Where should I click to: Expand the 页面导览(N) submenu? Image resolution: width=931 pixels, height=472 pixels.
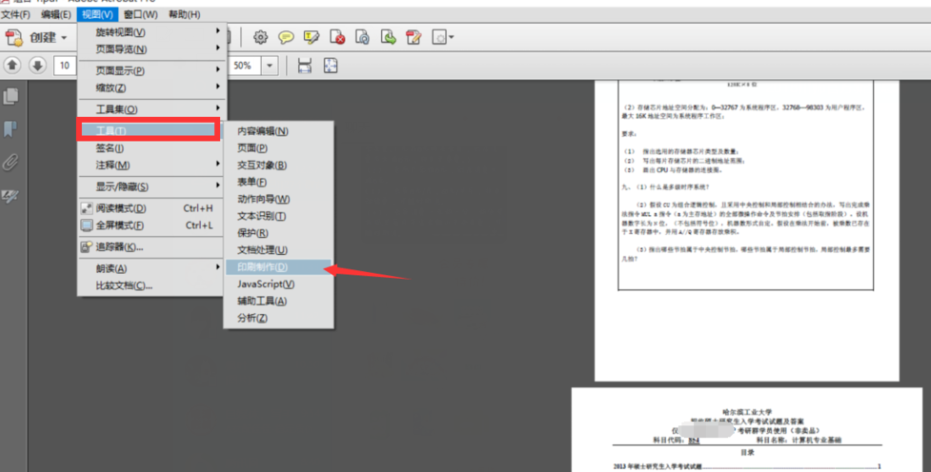[151, 49]
